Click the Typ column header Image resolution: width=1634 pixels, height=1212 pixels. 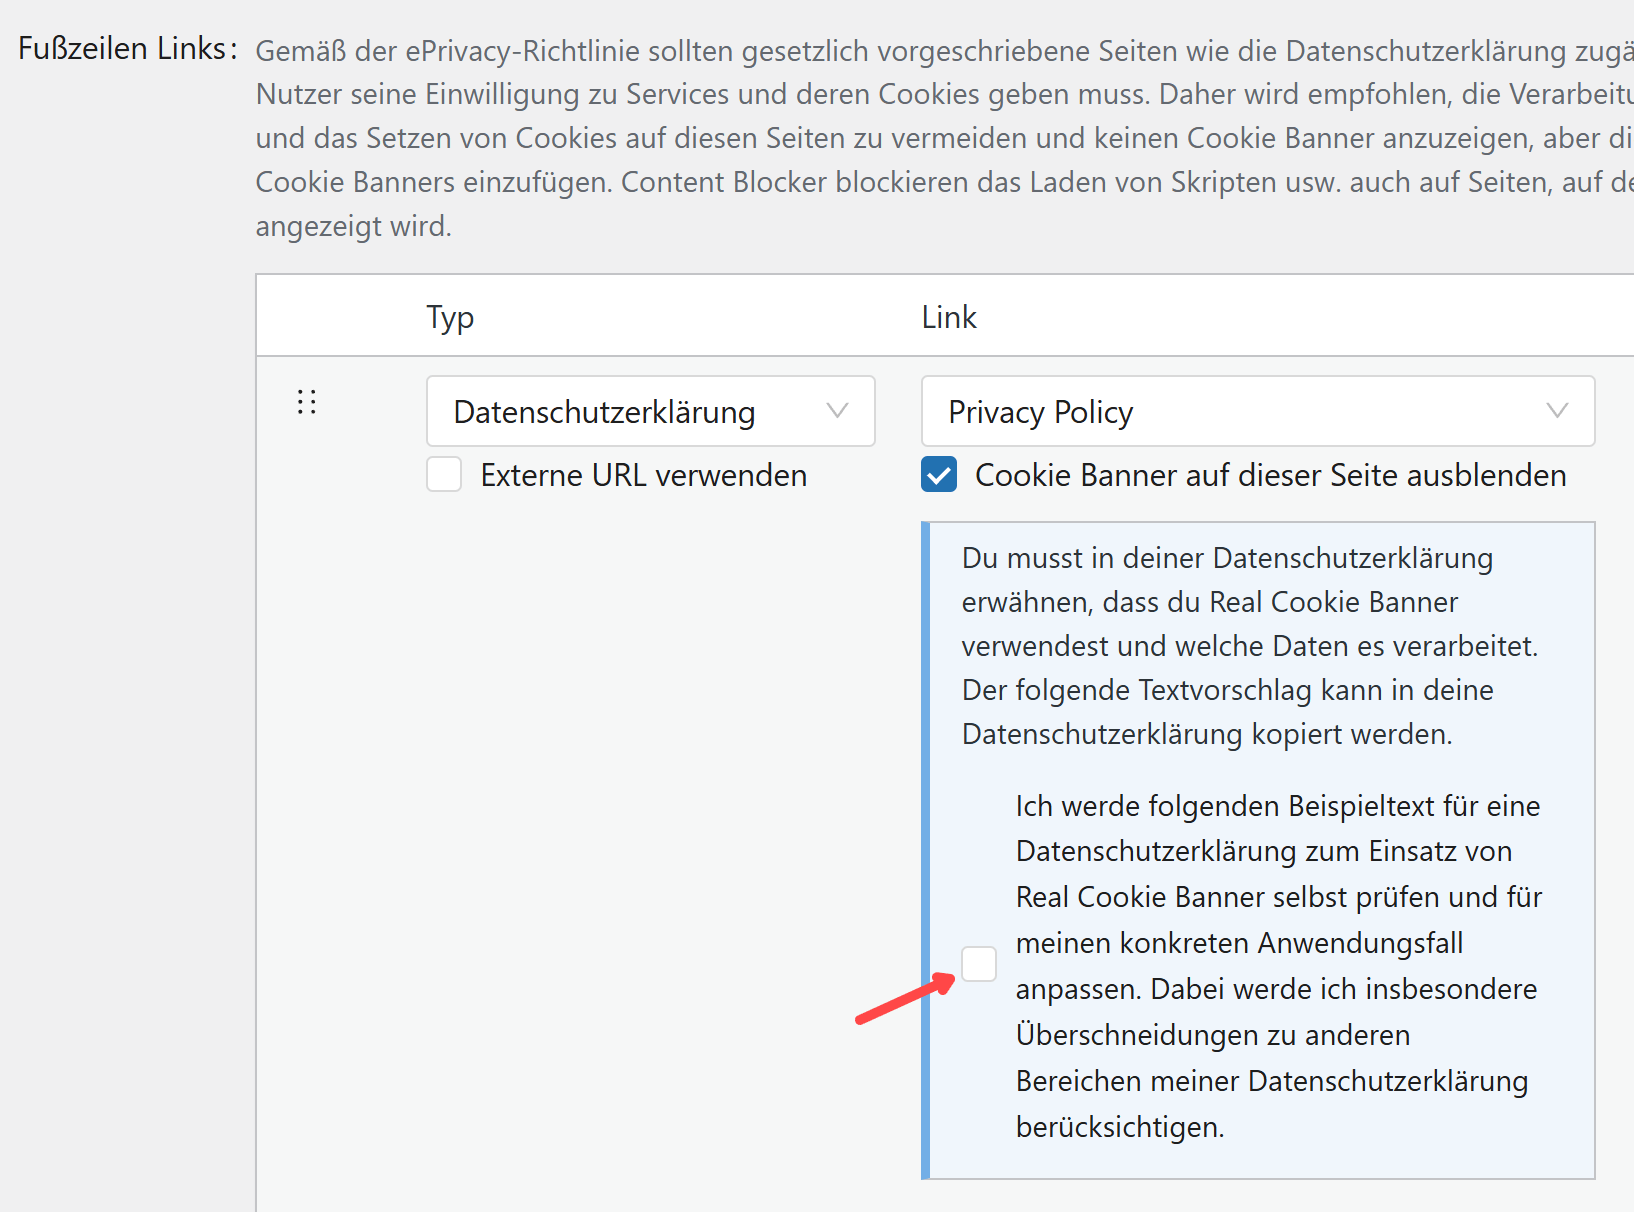tap(450, 317)
